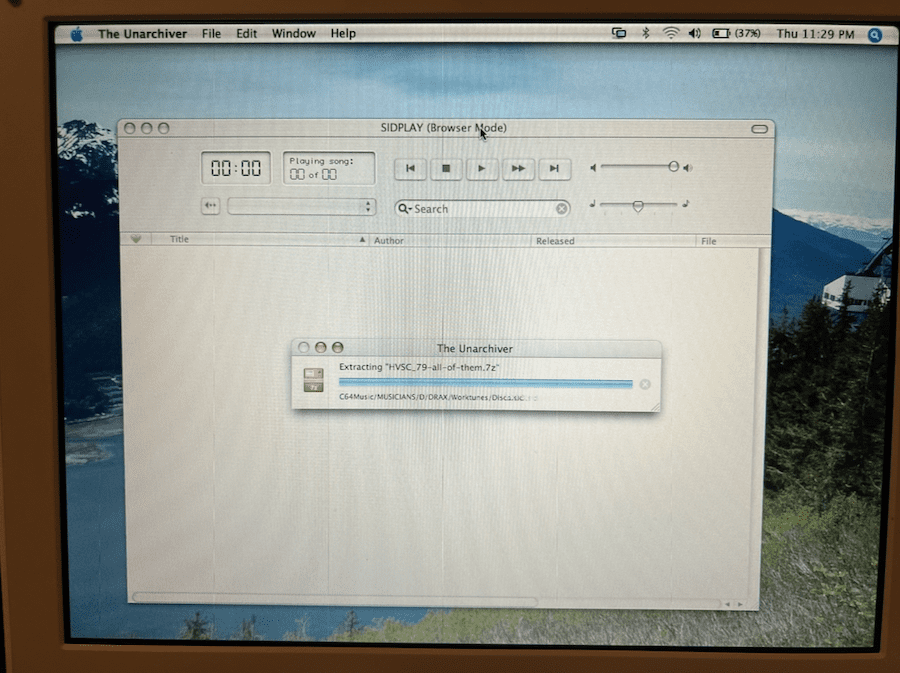
Task: Toggle the SIDPLAY toolbar pill button
Action: coord(759,129)
